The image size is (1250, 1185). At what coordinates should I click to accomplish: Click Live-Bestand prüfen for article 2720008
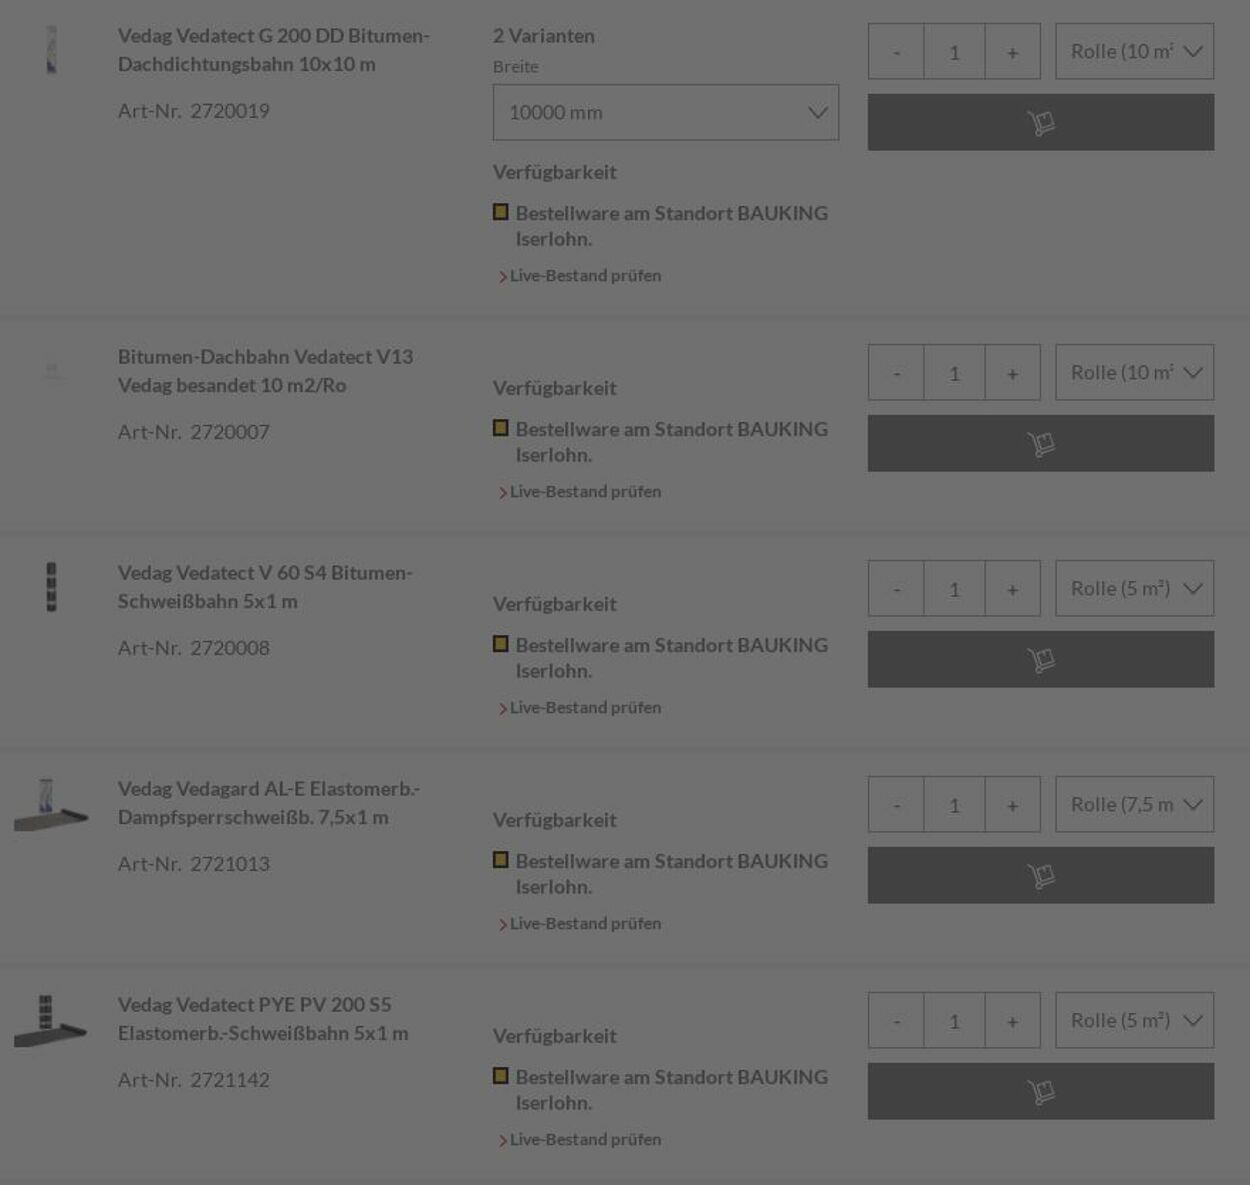[x=585, y=707]
